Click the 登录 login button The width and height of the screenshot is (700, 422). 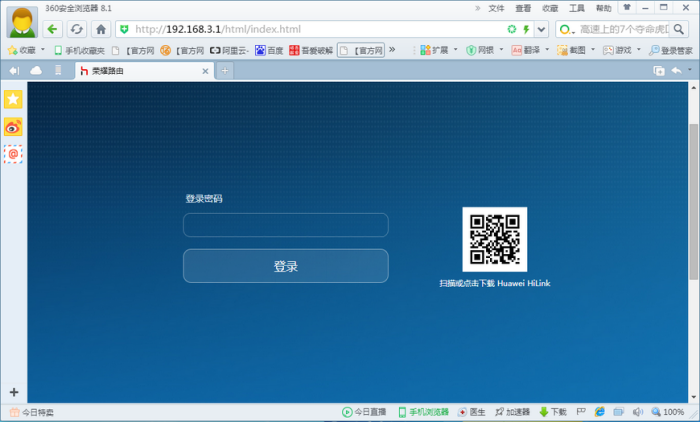point(286,266)
